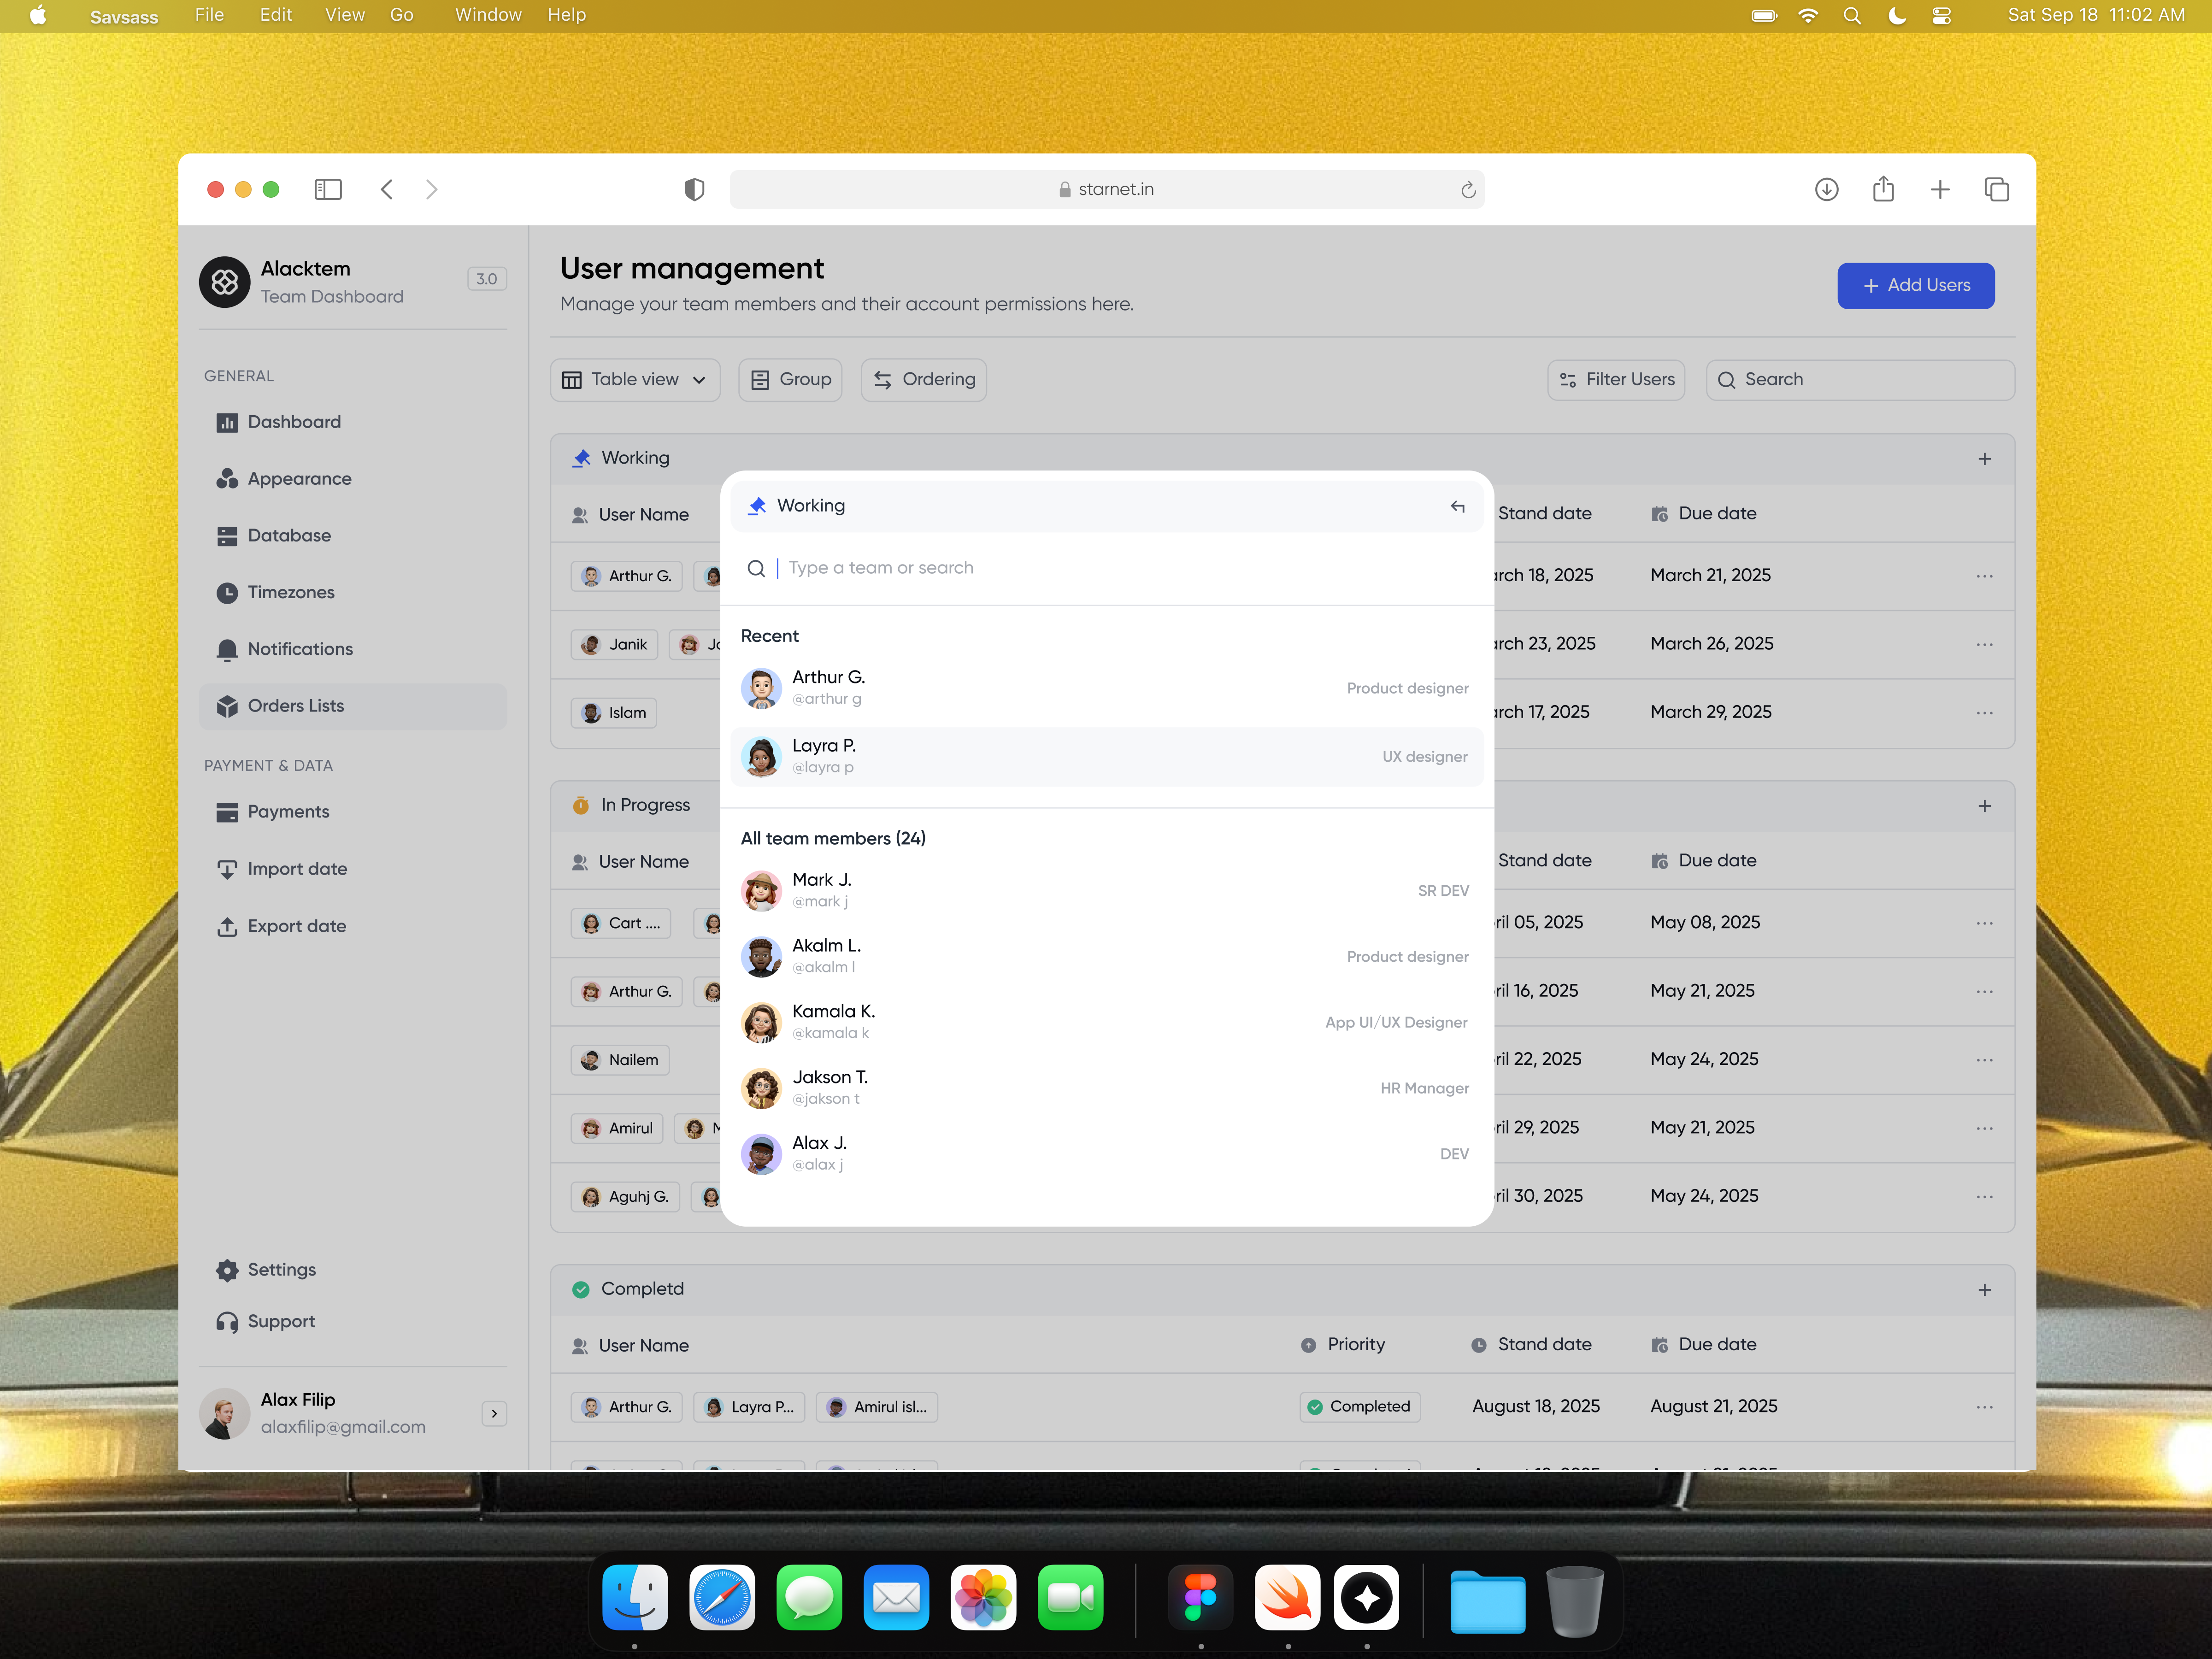Toggle Safari sidebar panel icon
The height and width of the screenshot is (1659, 2212).
click(328, 189)
